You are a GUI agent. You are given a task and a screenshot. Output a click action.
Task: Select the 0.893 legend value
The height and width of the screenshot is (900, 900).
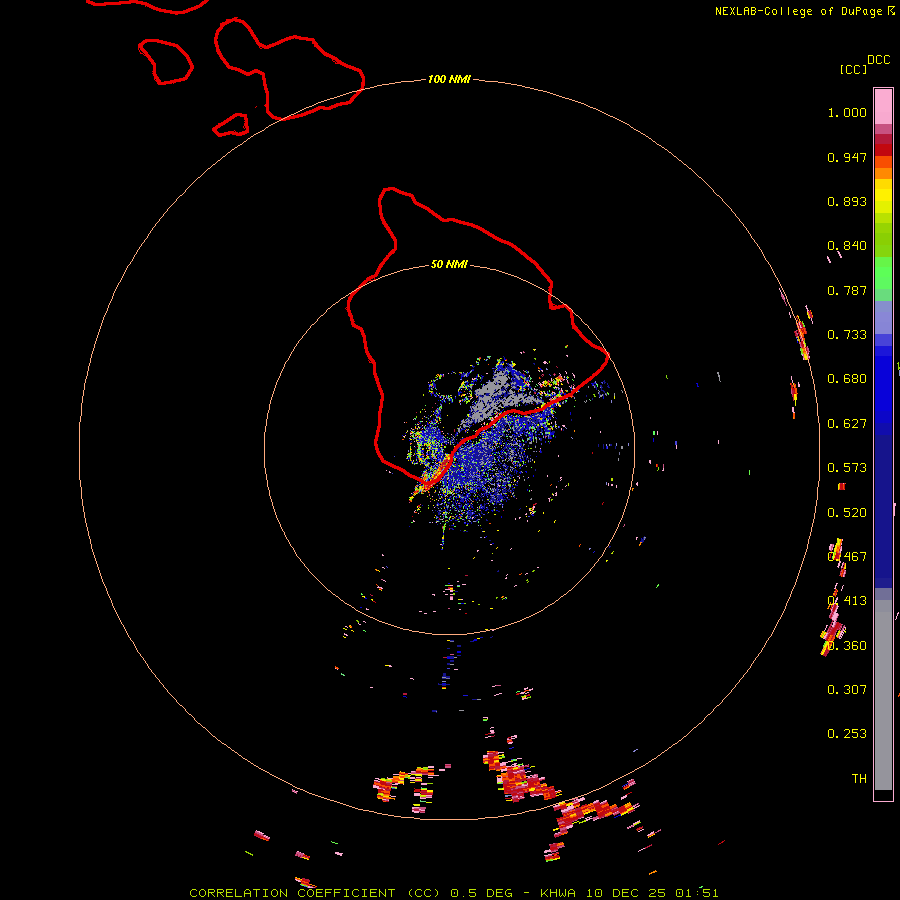coord(847,201)
